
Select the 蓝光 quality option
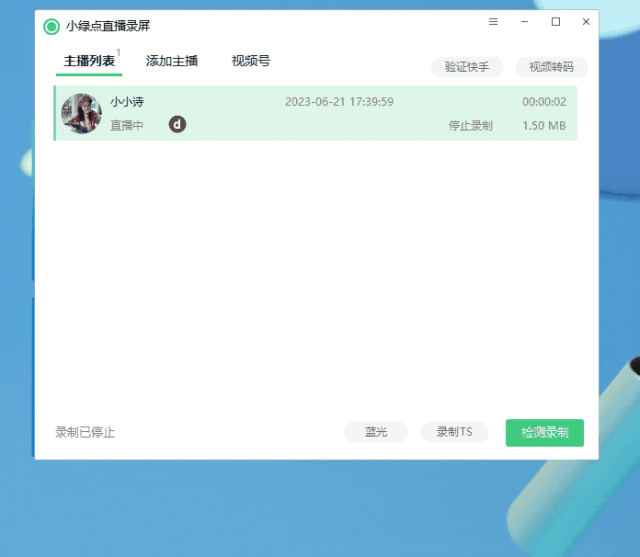coord(376,432)
